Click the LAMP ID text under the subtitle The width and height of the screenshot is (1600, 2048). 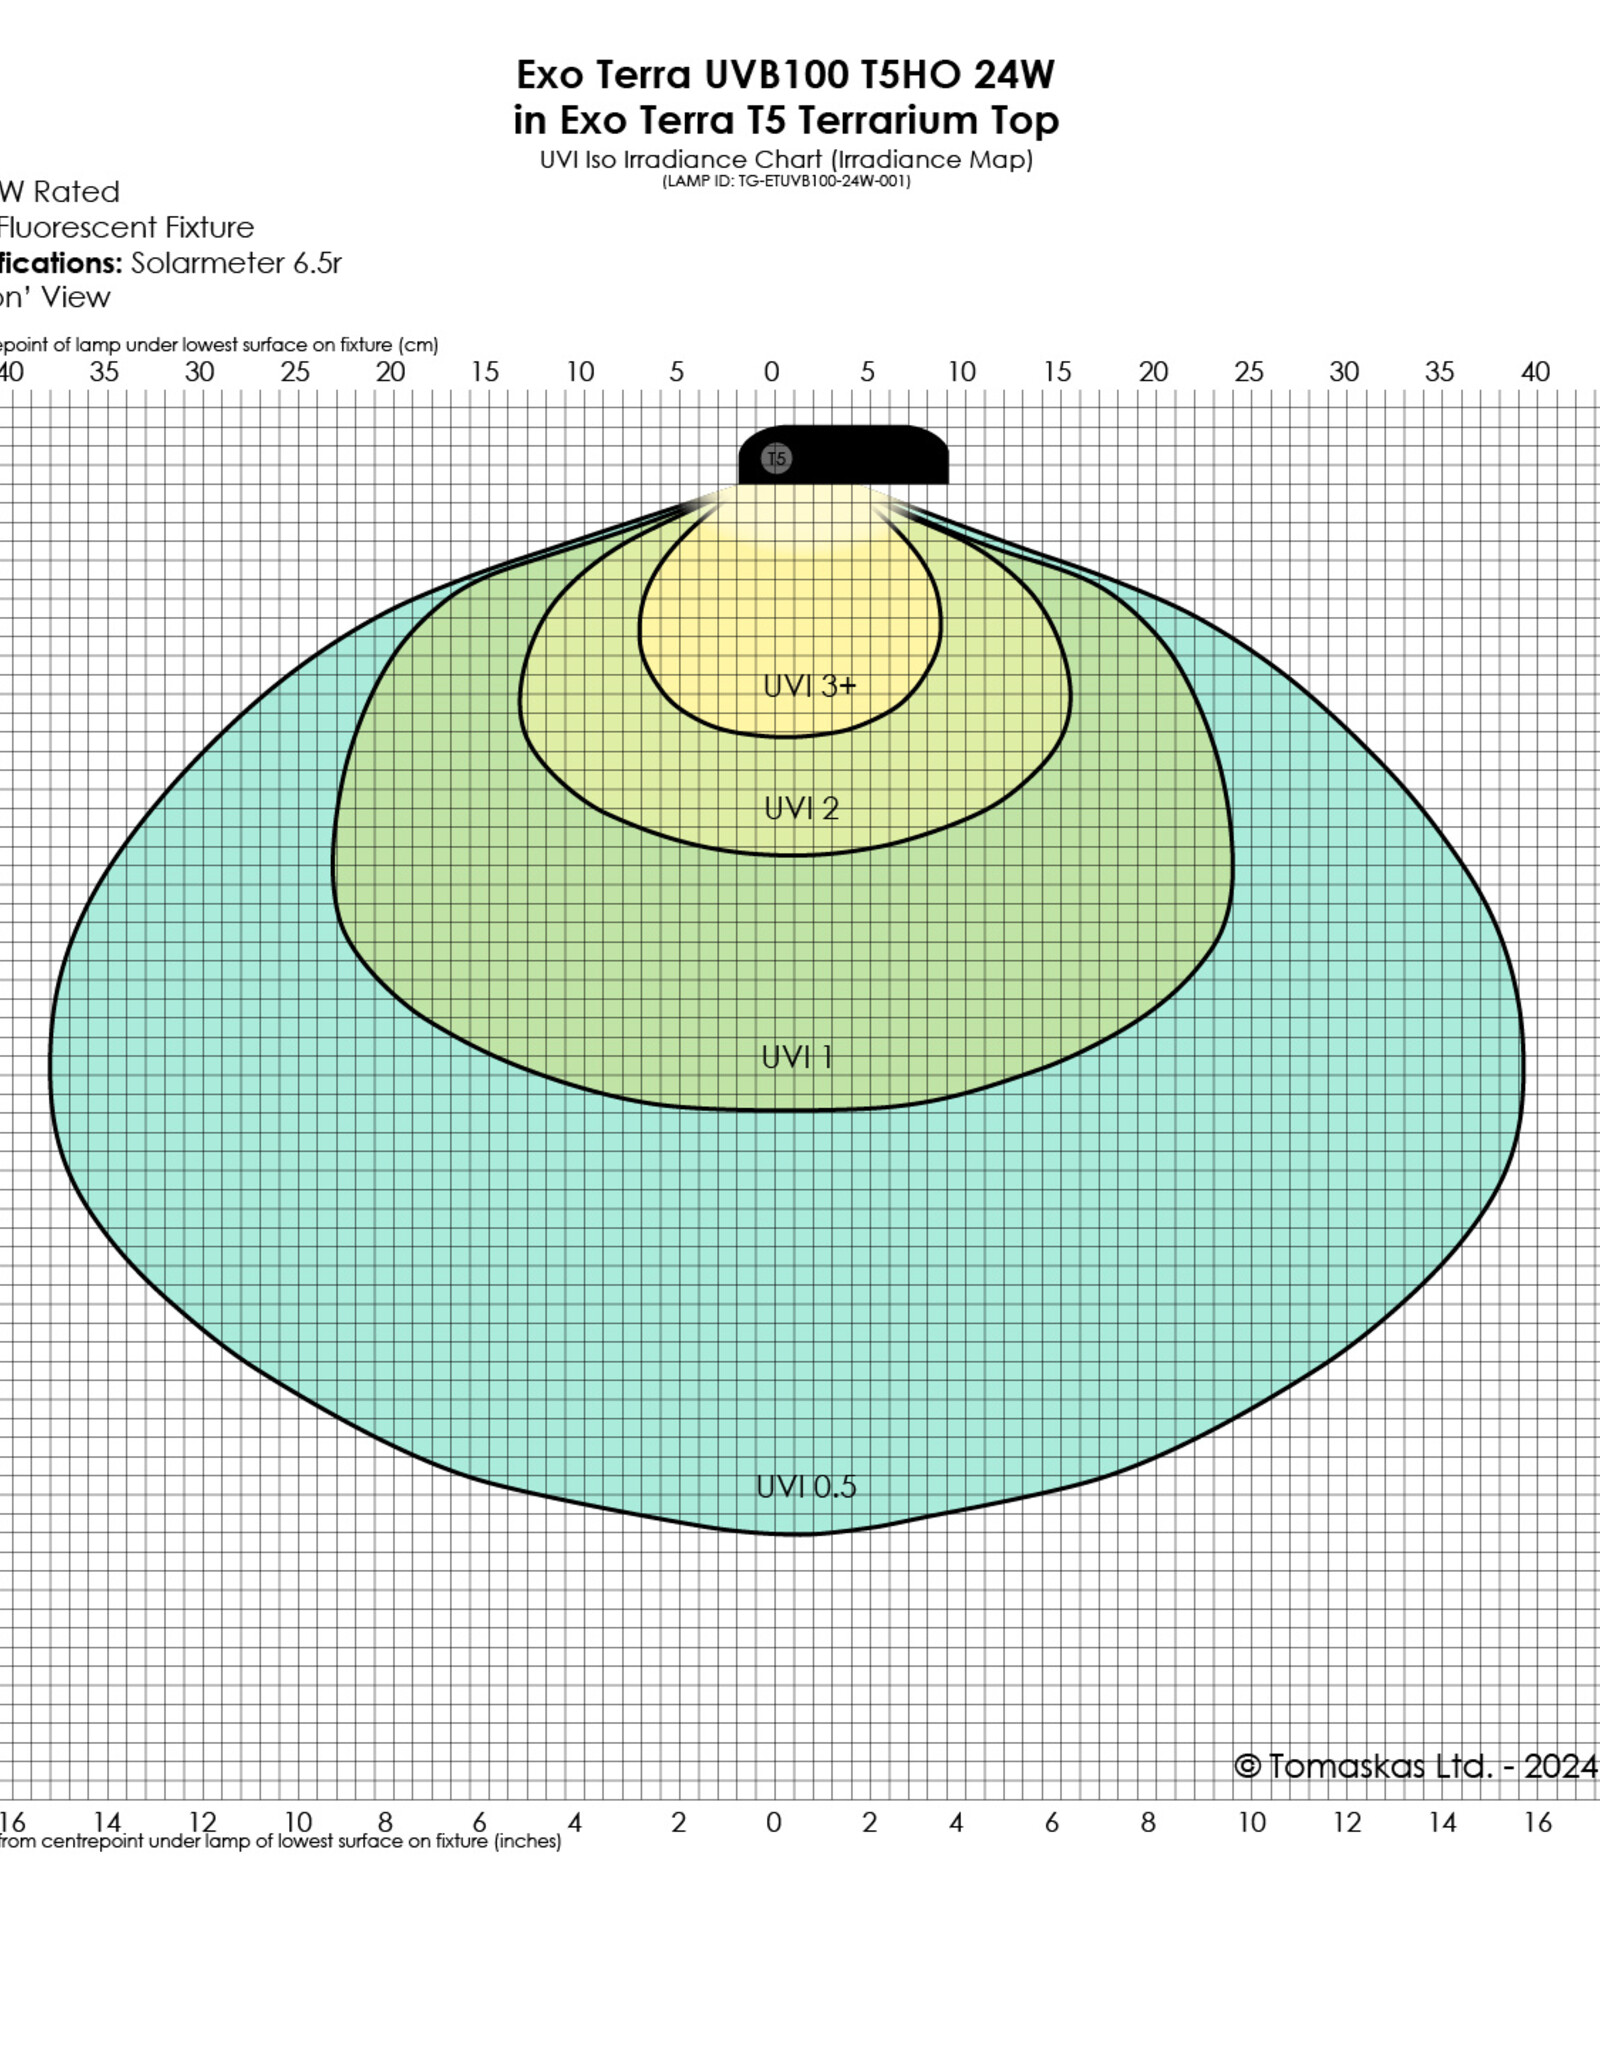pyautogui.click(x=785, y=182)
